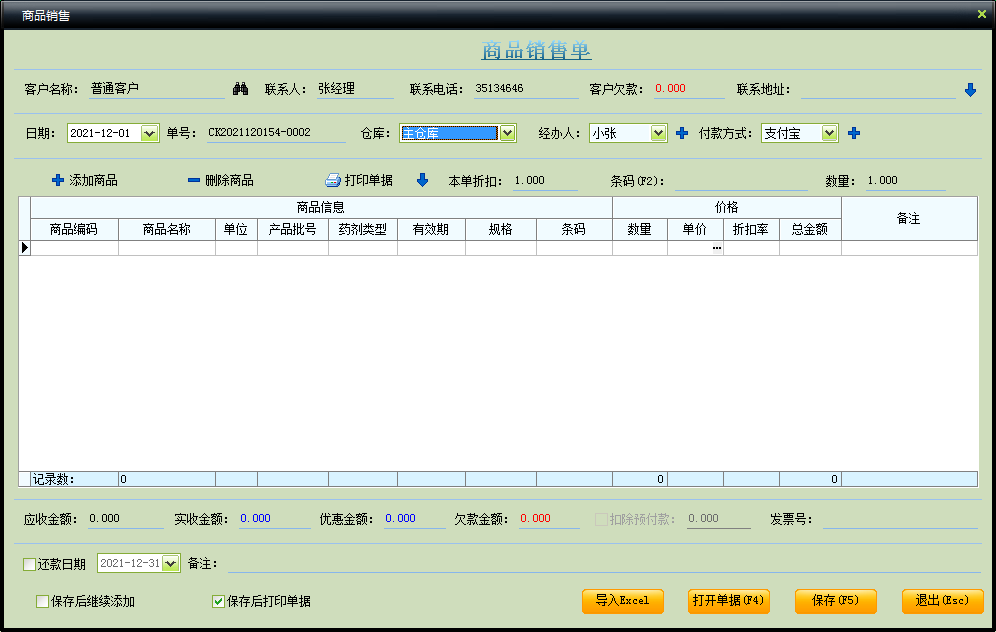Click the 单号 input field
Image resolution: width=996 pixels, height=632 pixels.
[x=276, y=133]
